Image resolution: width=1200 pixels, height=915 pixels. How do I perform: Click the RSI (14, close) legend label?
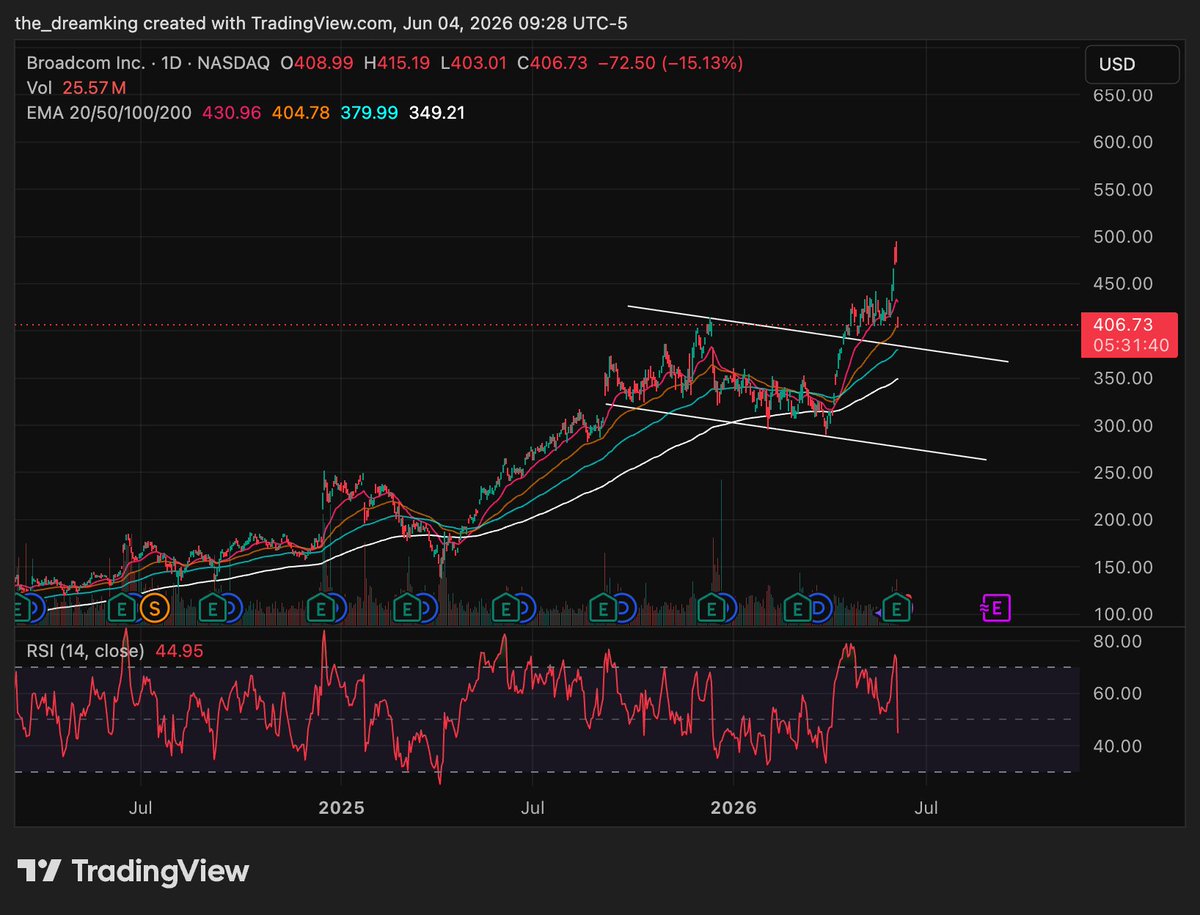(x=85, y=651)
